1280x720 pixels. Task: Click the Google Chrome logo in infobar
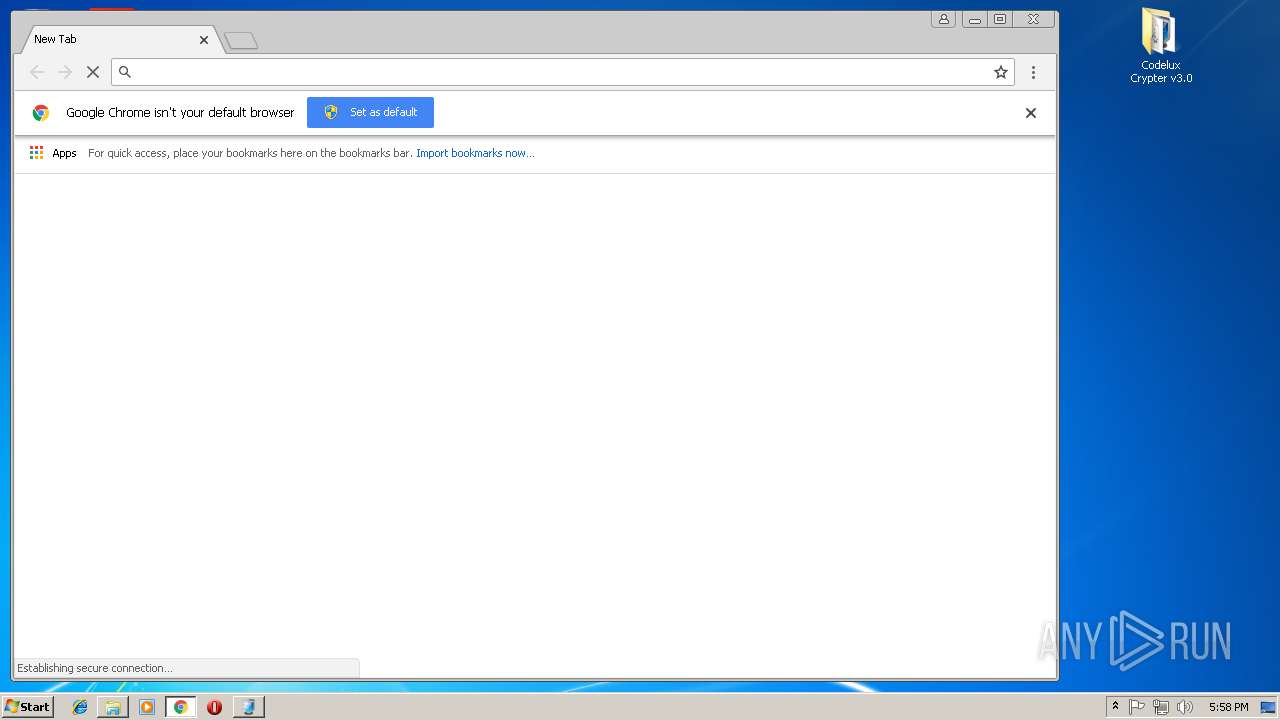coord(41,113)
